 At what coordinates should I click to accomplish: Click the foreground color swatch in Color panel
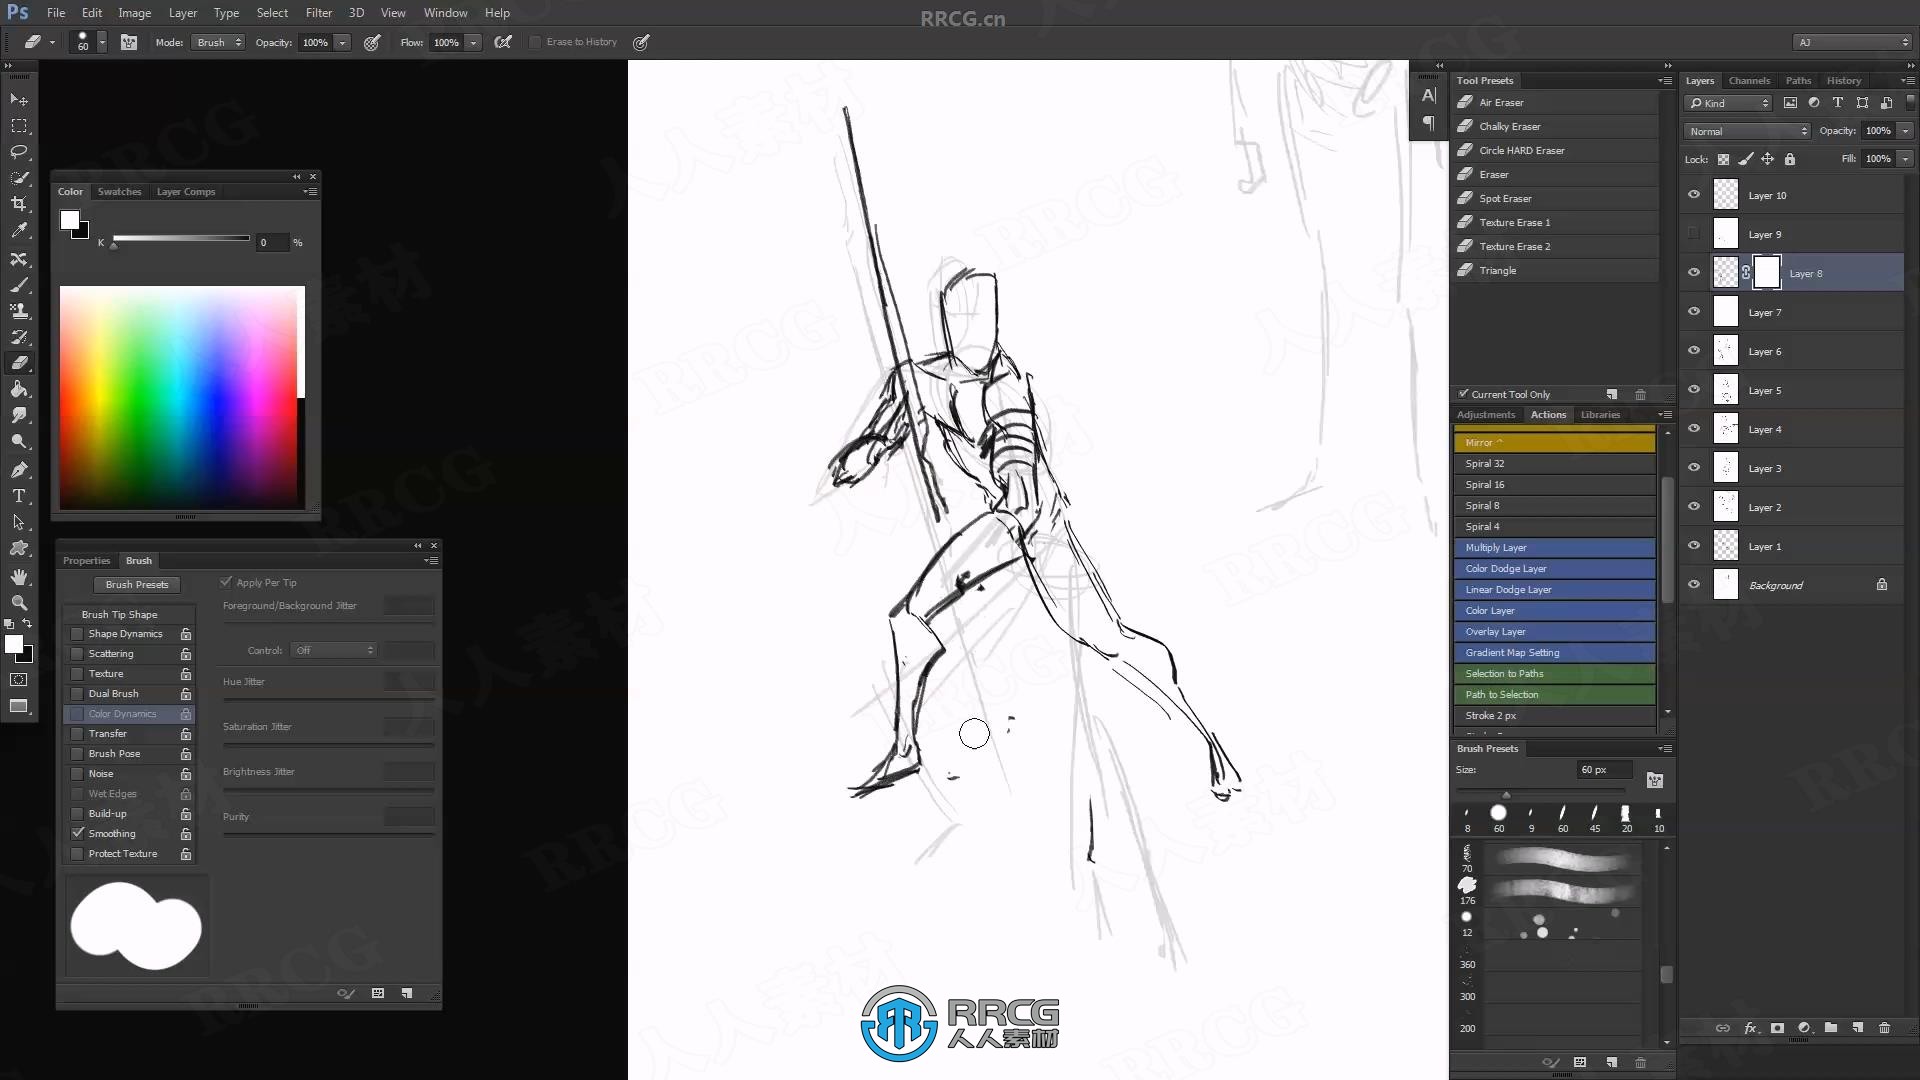pos(68,220)
